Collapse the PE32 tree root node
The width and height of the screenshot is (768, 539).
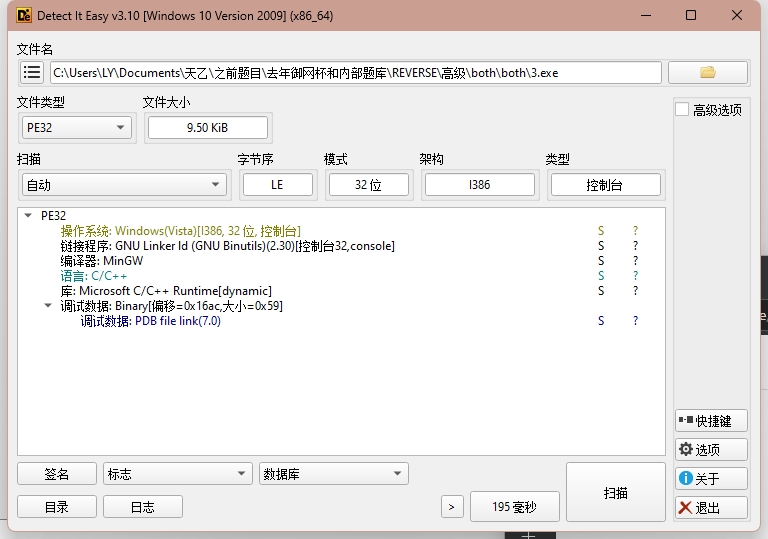pos(28,216)
